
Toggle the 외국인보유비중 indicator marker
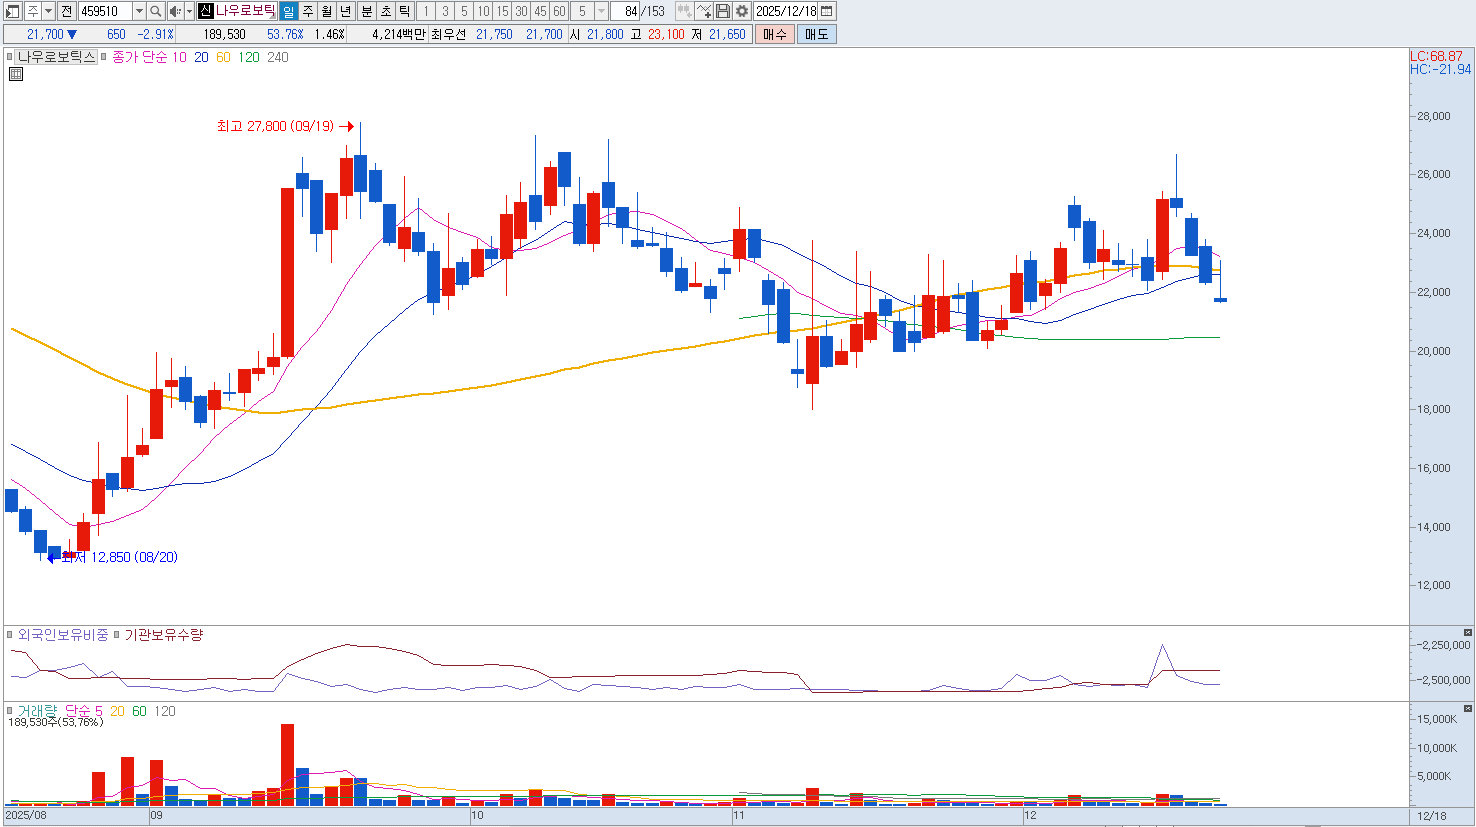coord(11,635)
